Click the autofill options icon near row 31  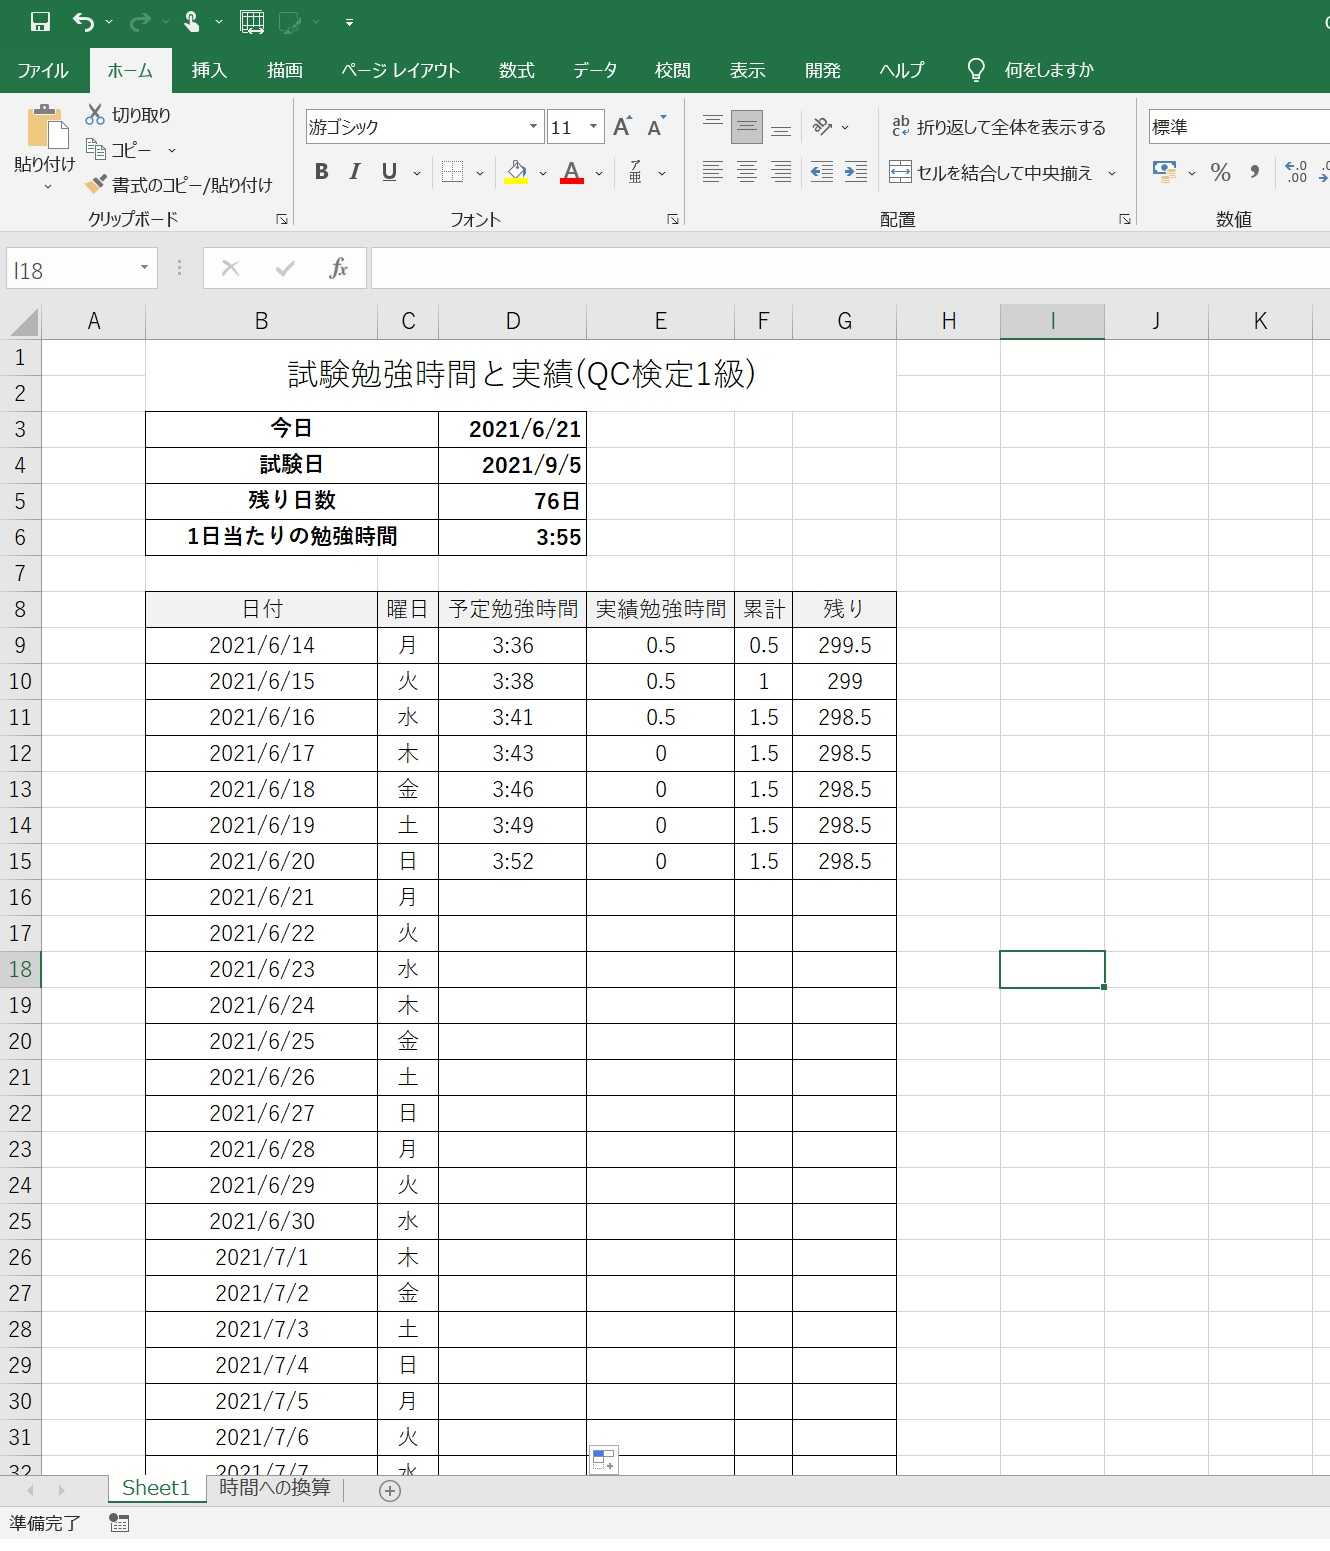[604, 1460]
